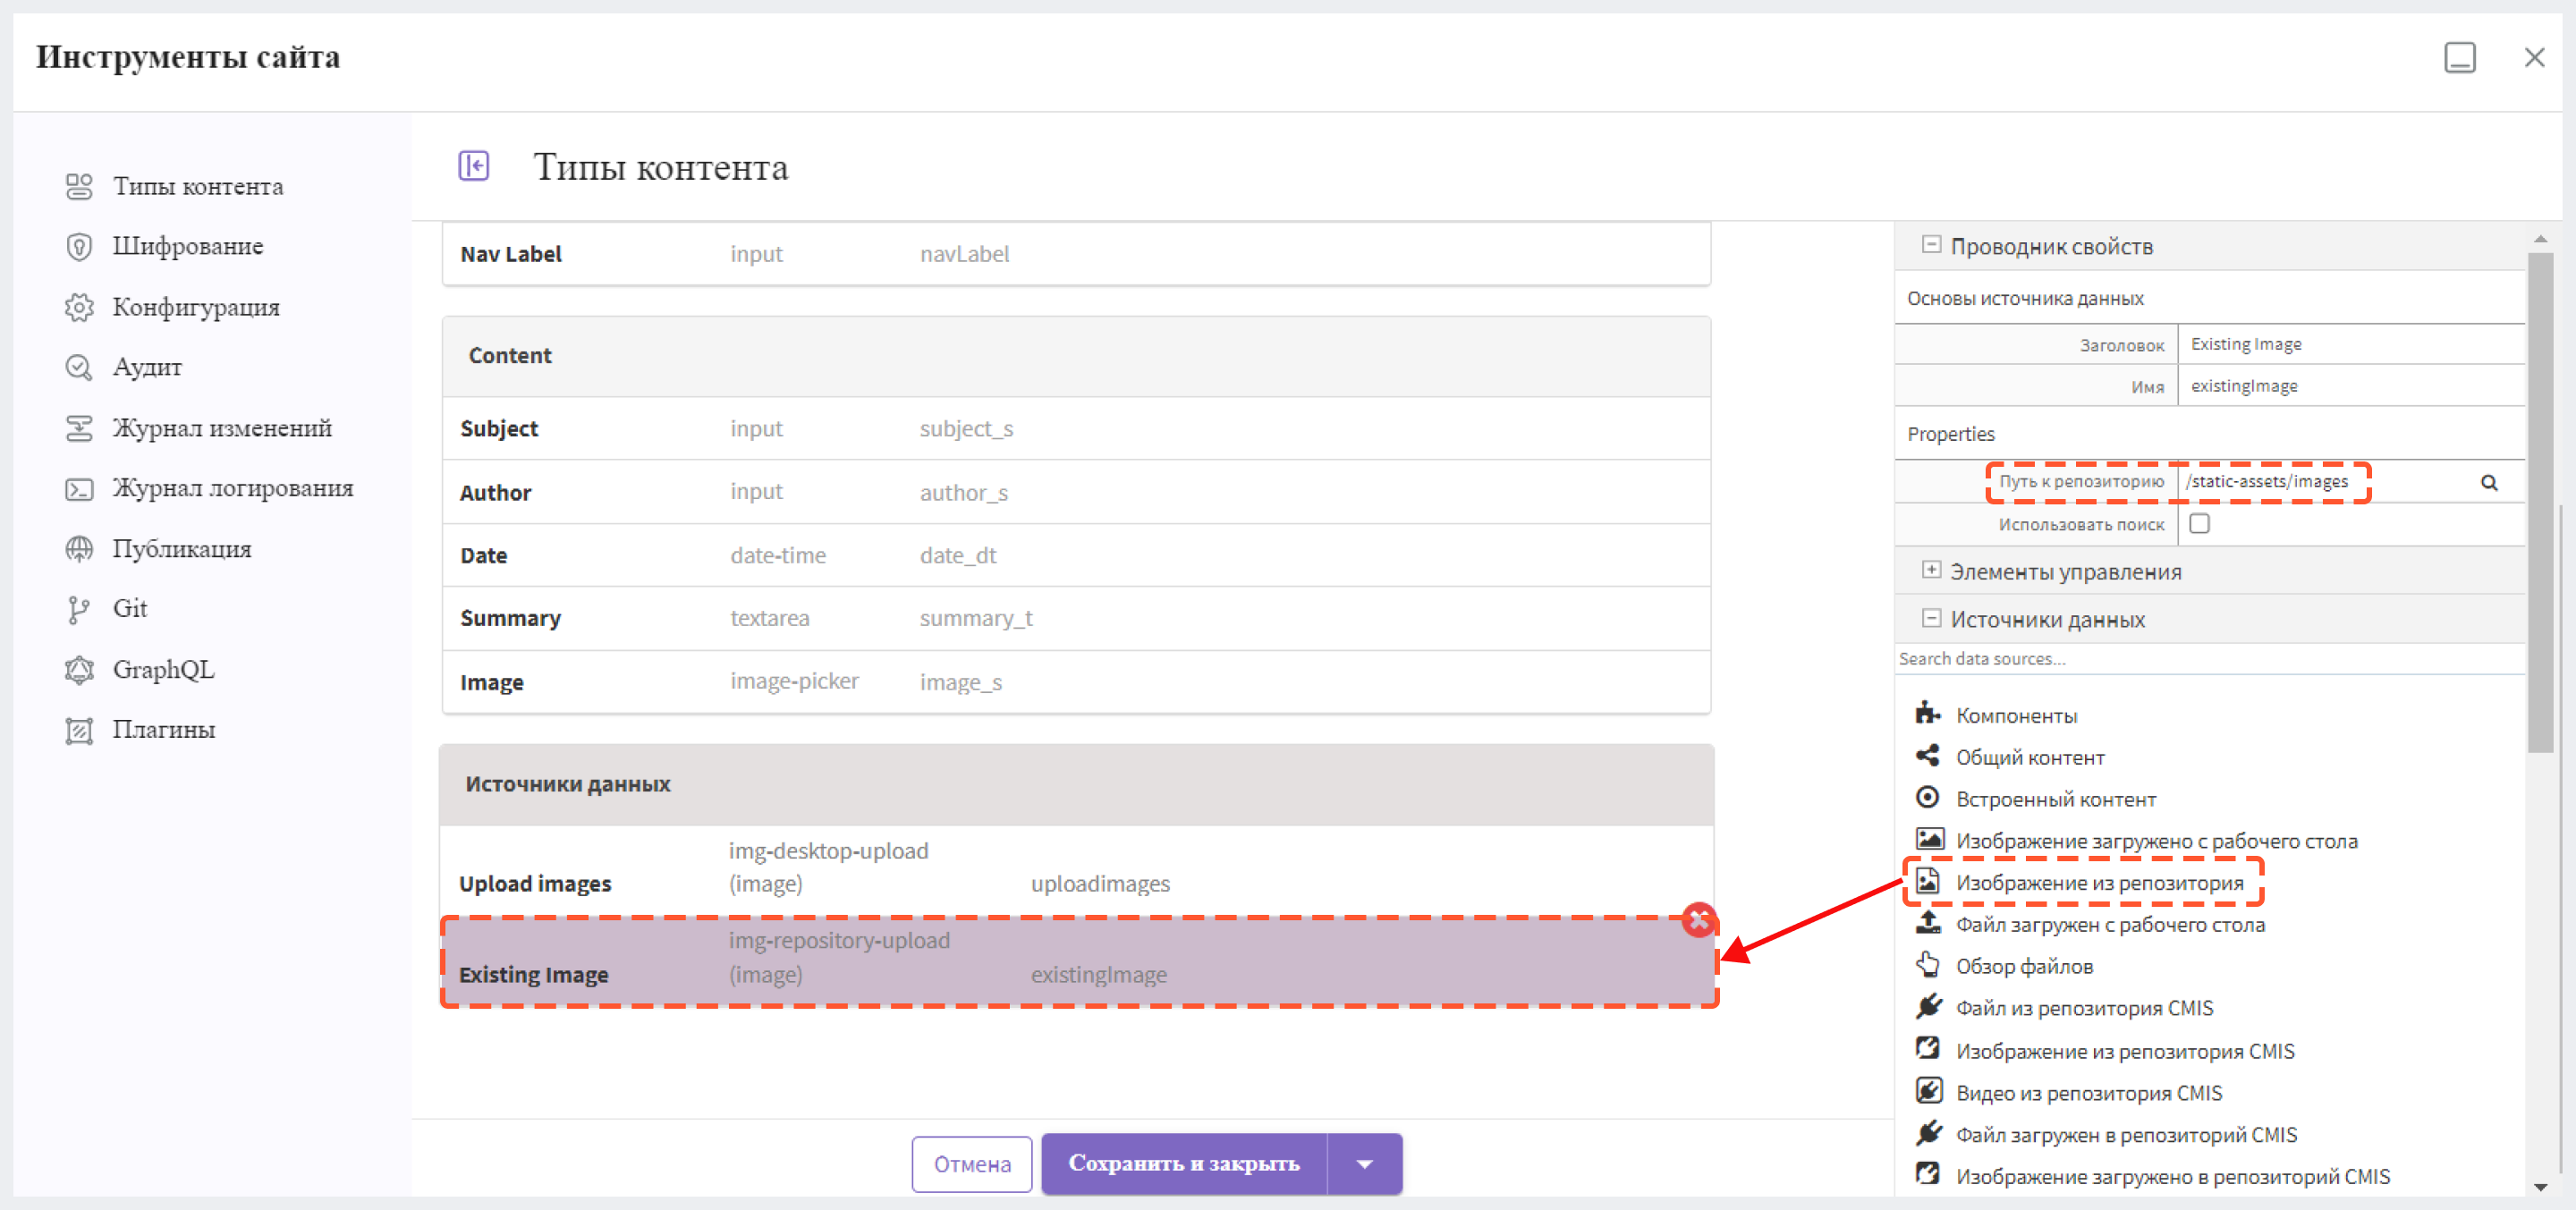Select Обзор файлов data source

click(2024, 966)
